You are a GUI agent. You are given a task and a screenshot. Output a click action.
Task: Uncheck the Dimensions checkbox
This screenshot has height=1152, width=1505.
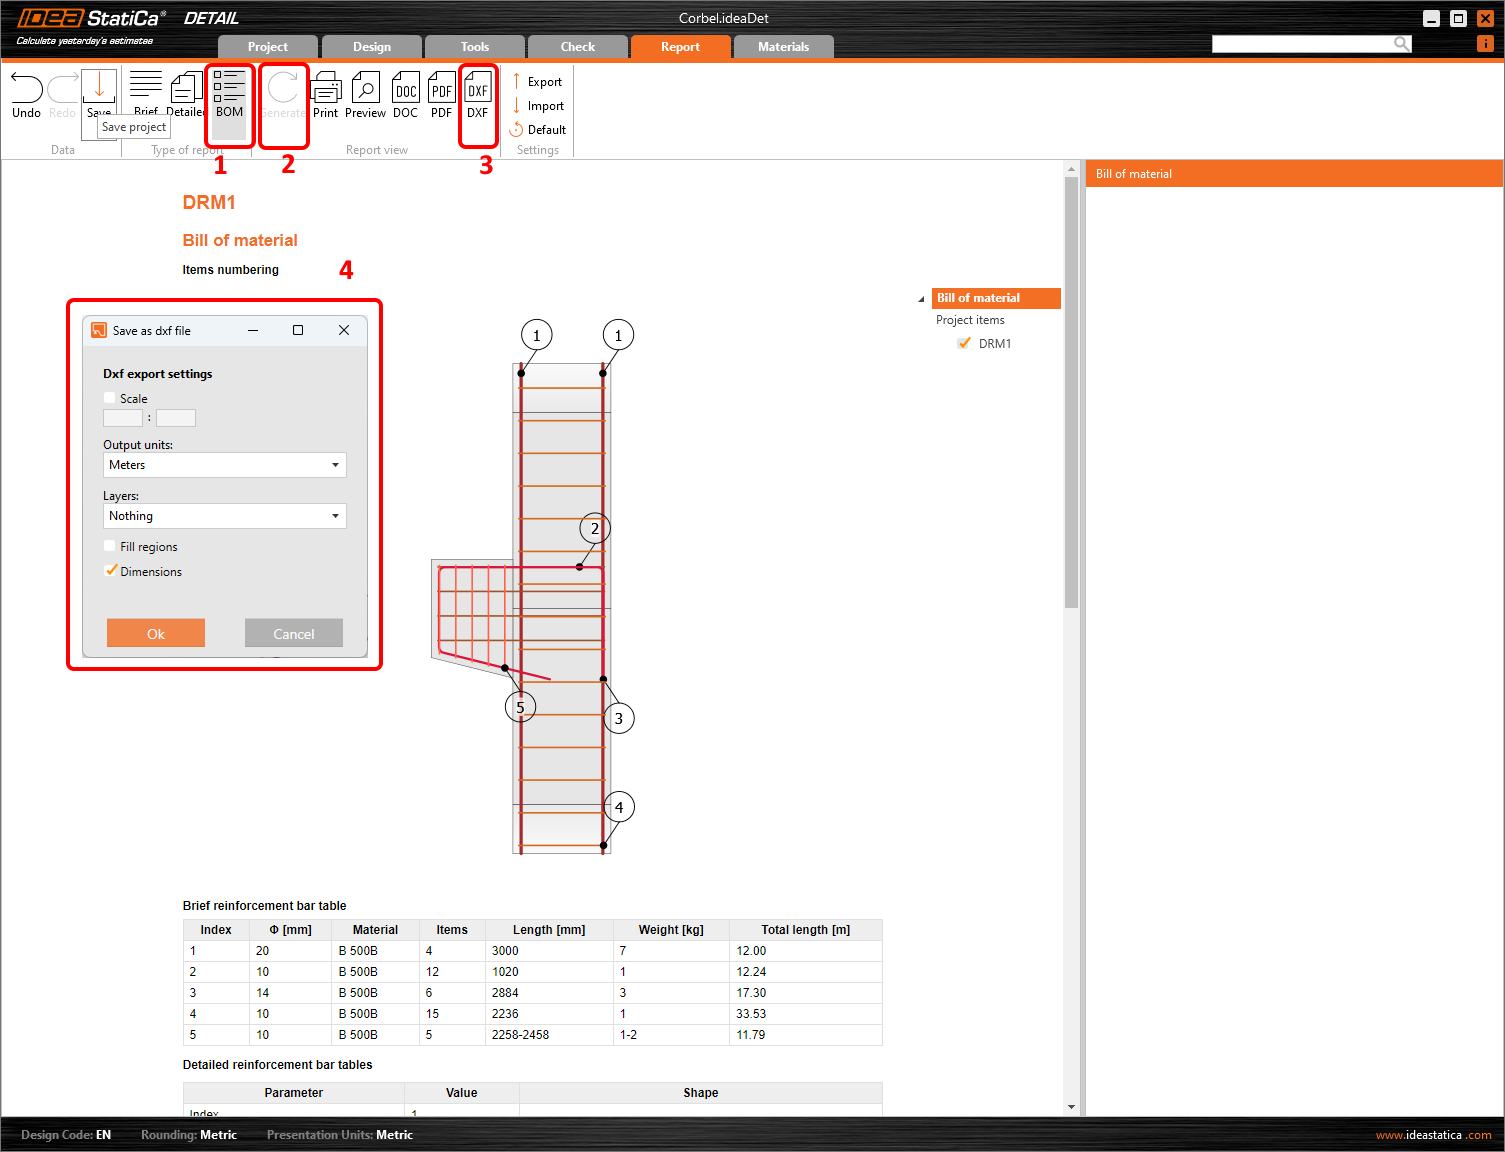coord(110,571)
